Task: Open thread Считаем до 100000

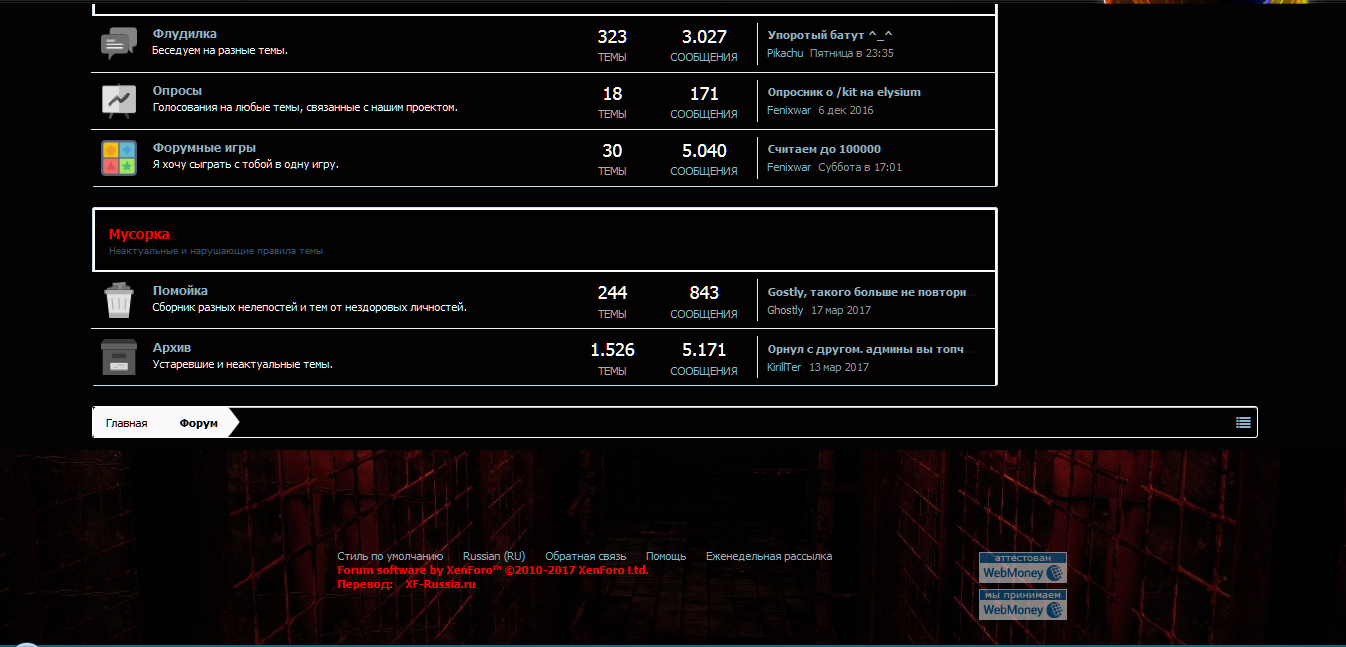Action: coord(824,149)
